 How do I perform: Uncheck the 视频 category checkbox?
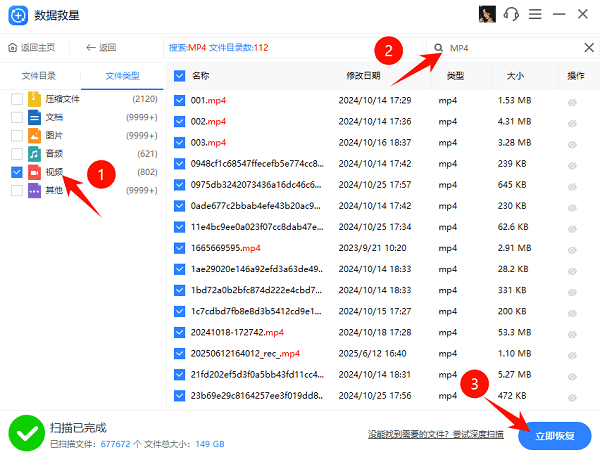pos(16,172)
